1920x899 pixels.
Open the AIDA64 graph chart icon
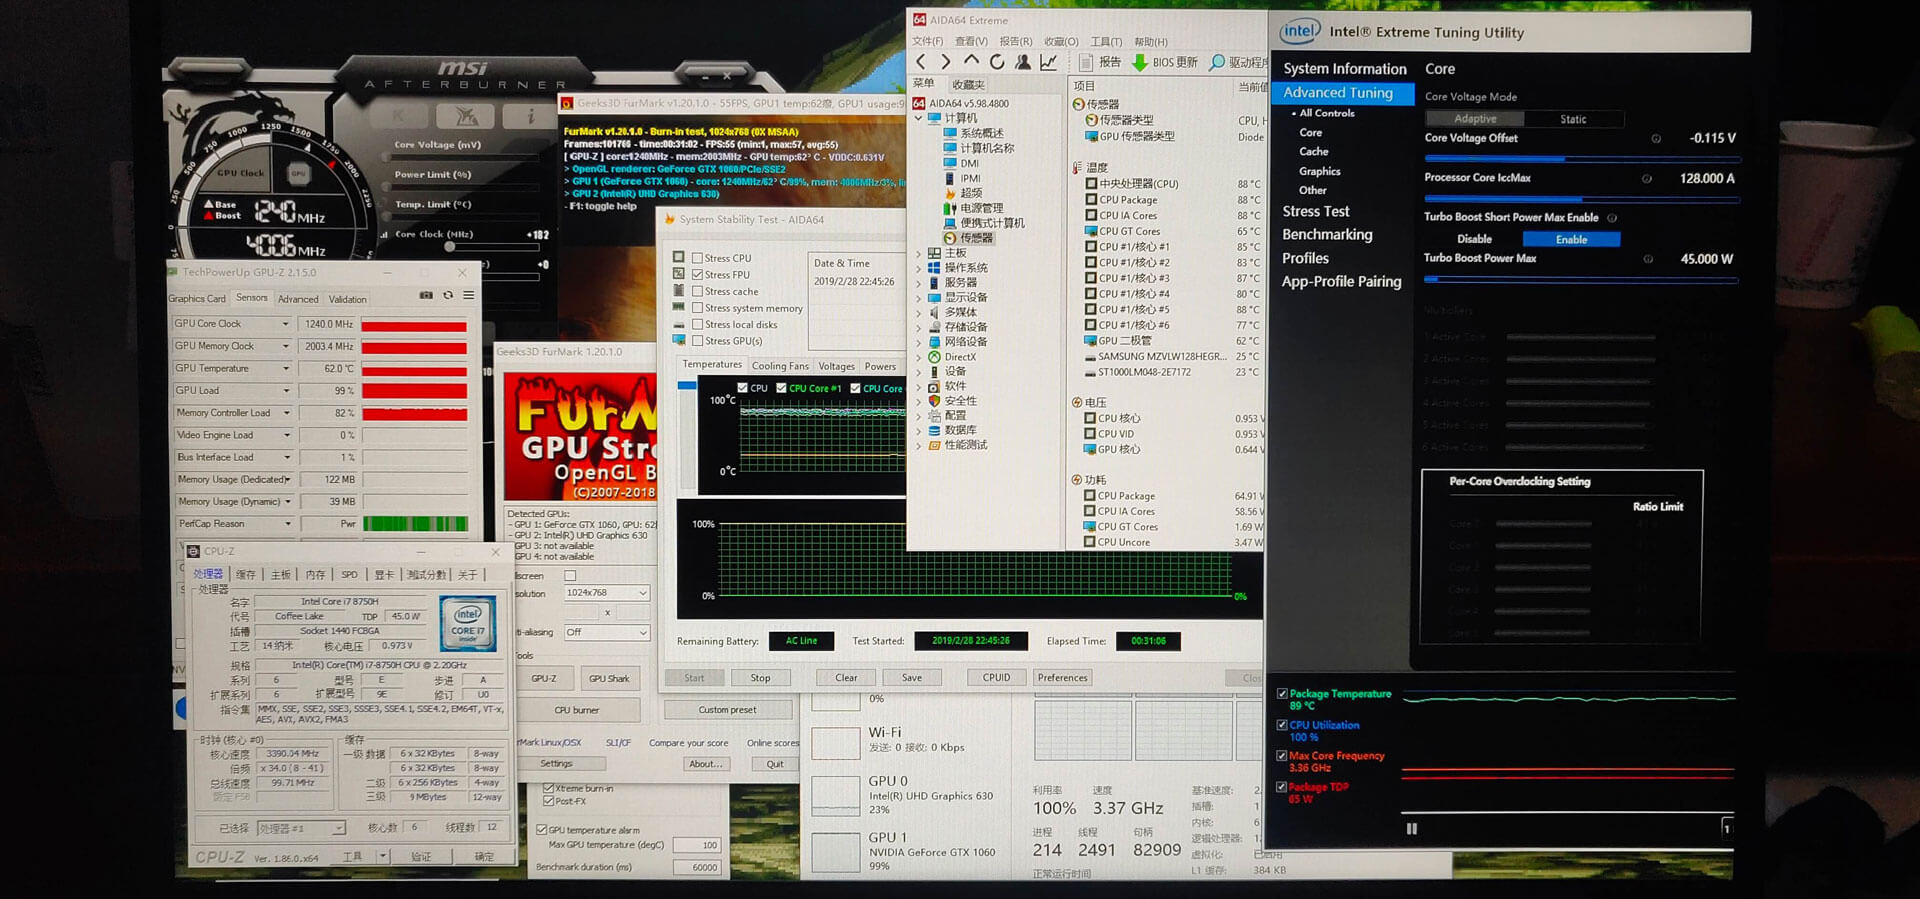coord(1049,62)
